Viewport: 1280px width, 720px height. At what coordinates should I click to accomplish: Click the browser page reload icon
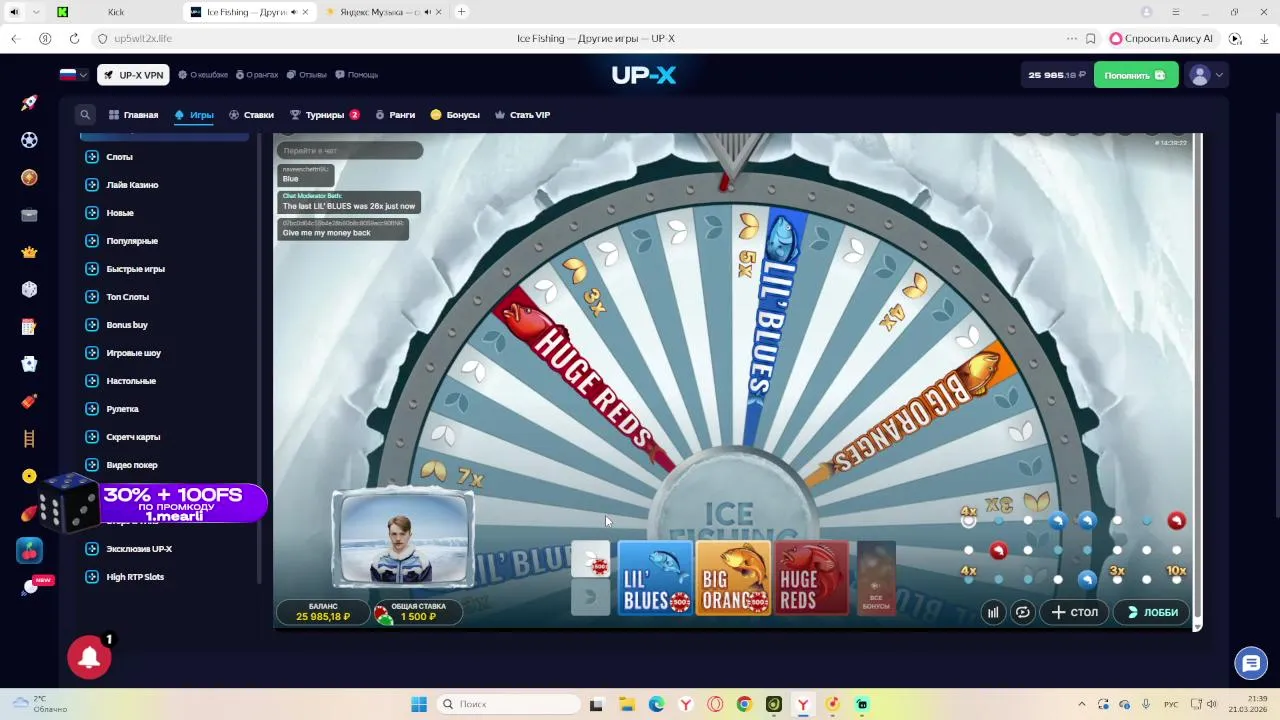(x=74, y=38)
